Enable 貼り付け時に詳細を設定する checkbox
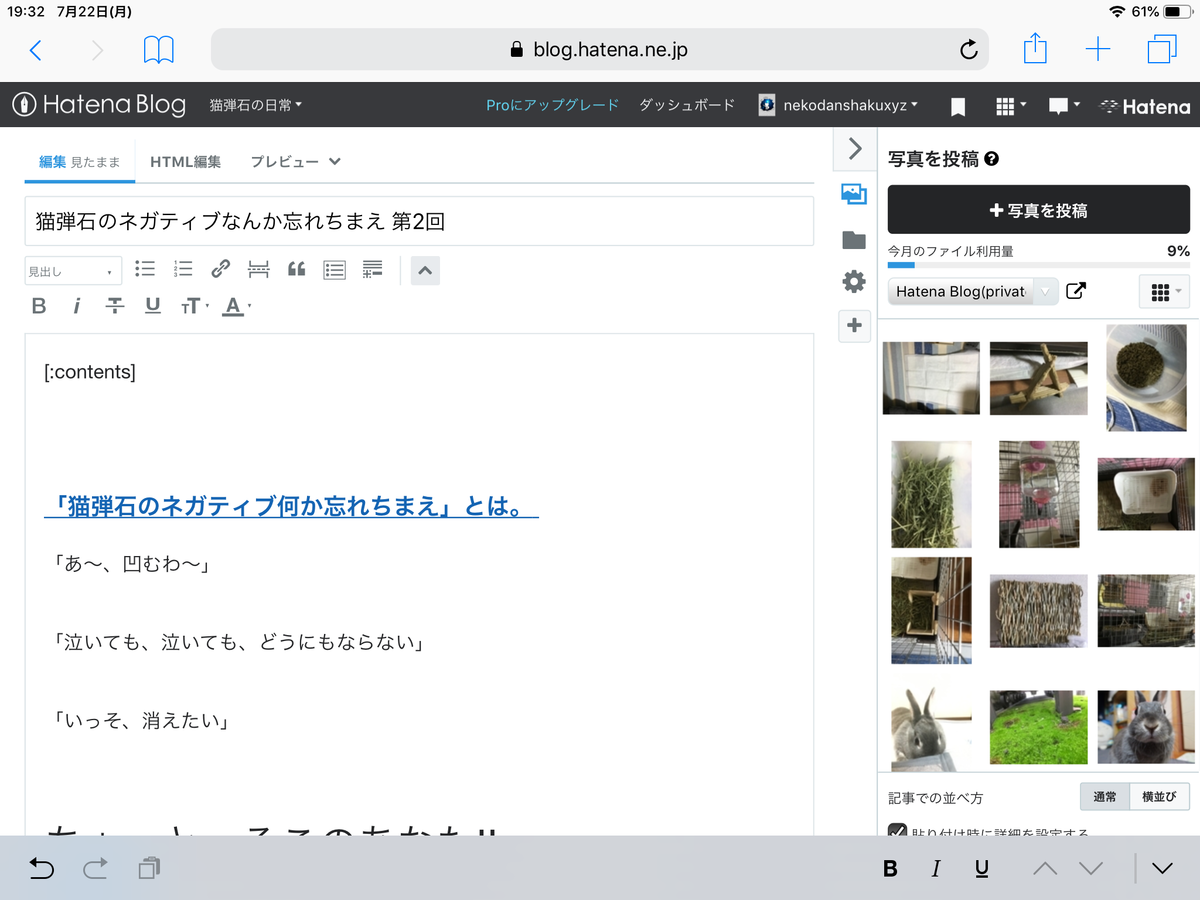 [x=895, y=831]
